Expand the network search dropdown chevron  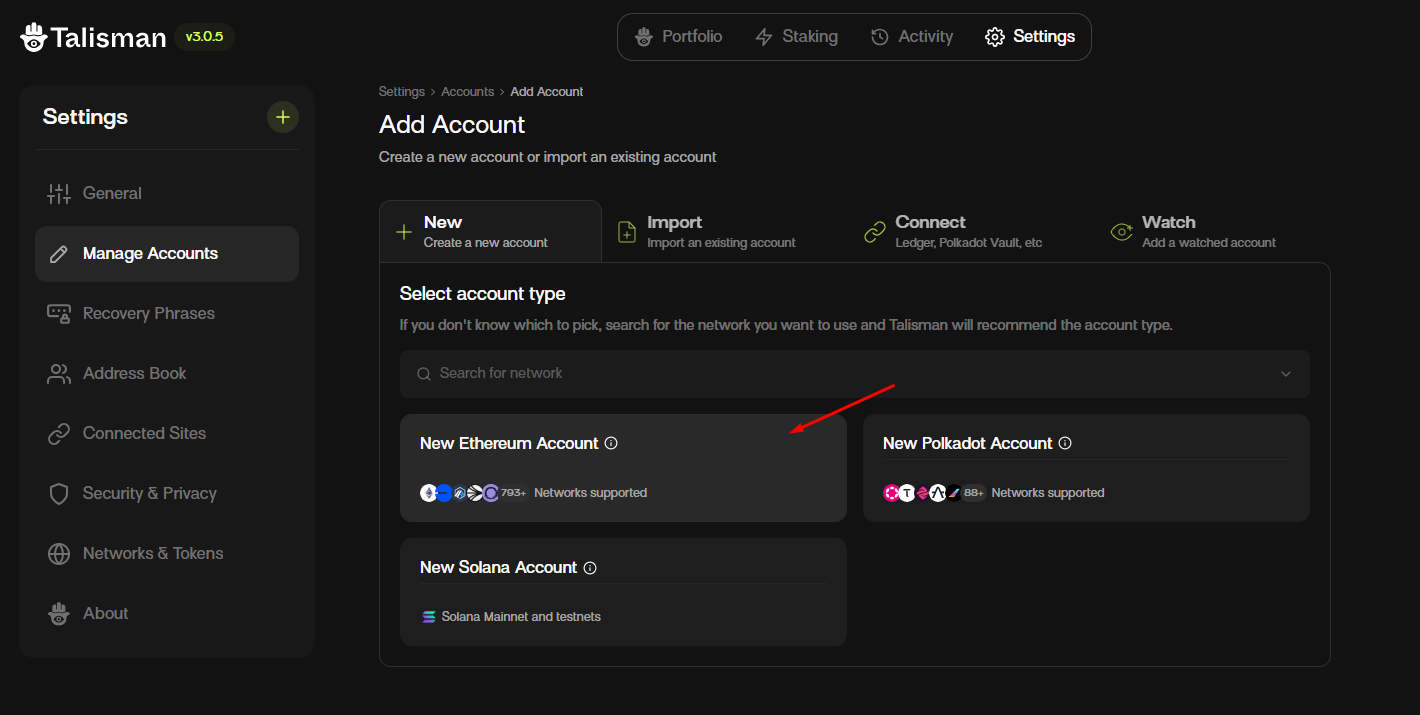[x=1286, y=373]
